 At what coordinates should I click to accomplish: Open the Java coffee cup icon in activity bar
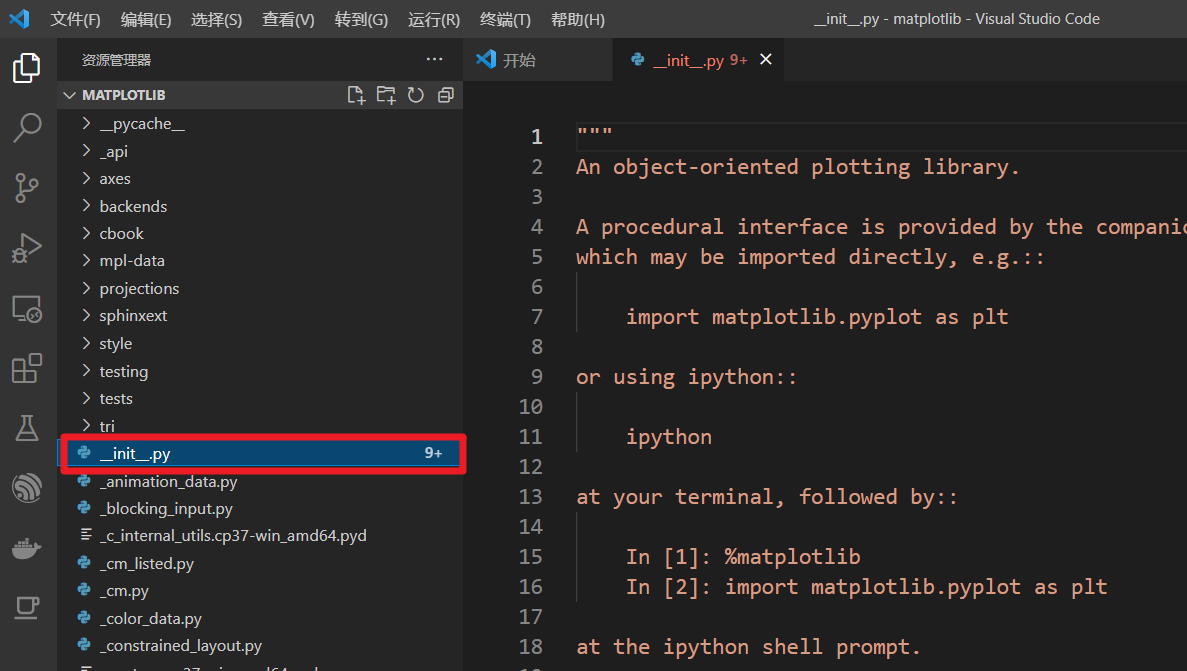pyautogui.click(x=27, y=607)
